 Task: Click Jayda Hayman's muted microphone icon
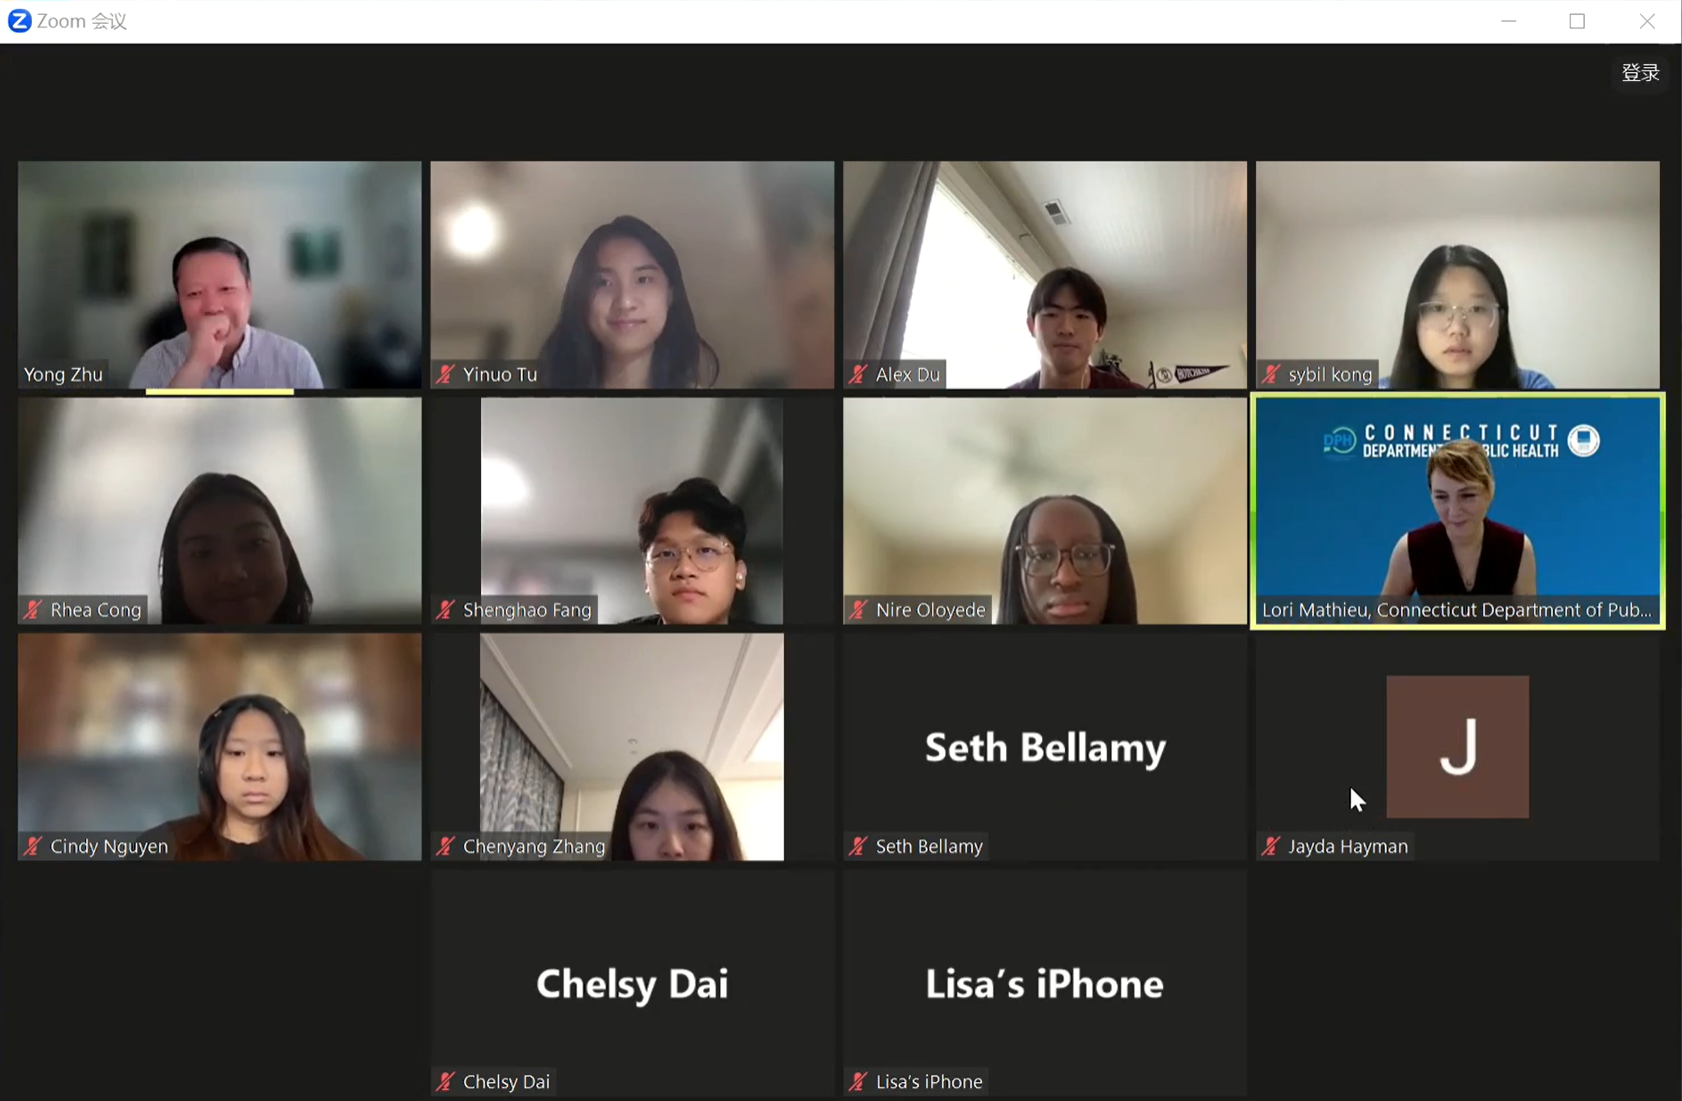click(1271, 846)
